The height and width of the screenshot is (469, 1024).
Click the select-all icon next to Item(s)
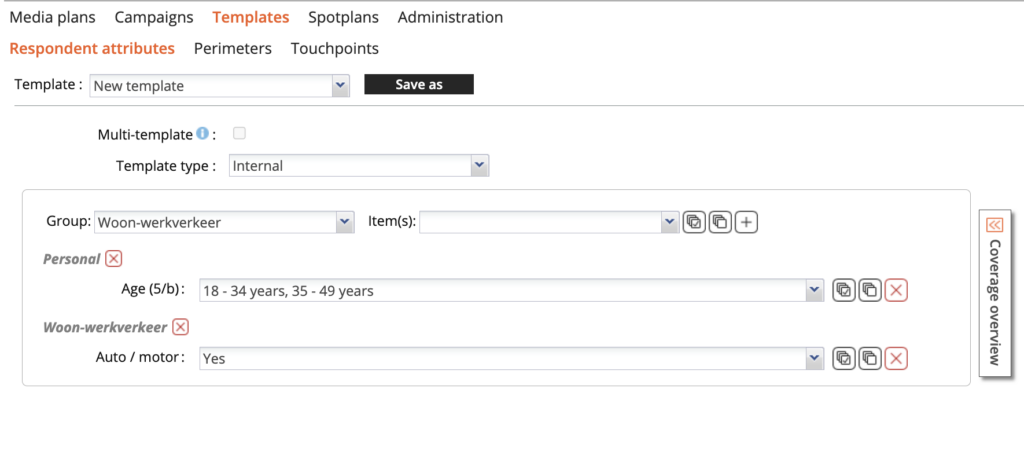695,222
